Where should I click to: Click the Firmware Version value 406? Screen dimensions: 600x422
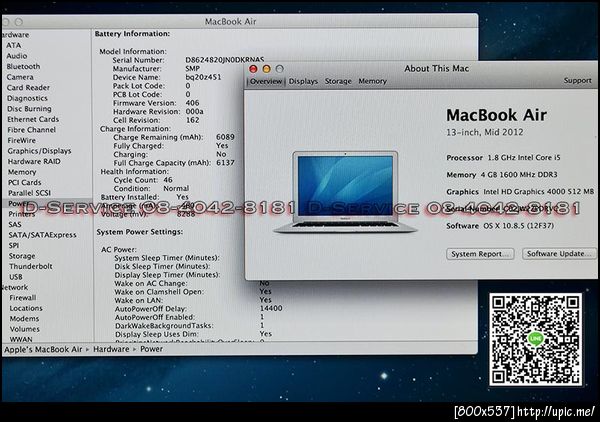point(192,103)
